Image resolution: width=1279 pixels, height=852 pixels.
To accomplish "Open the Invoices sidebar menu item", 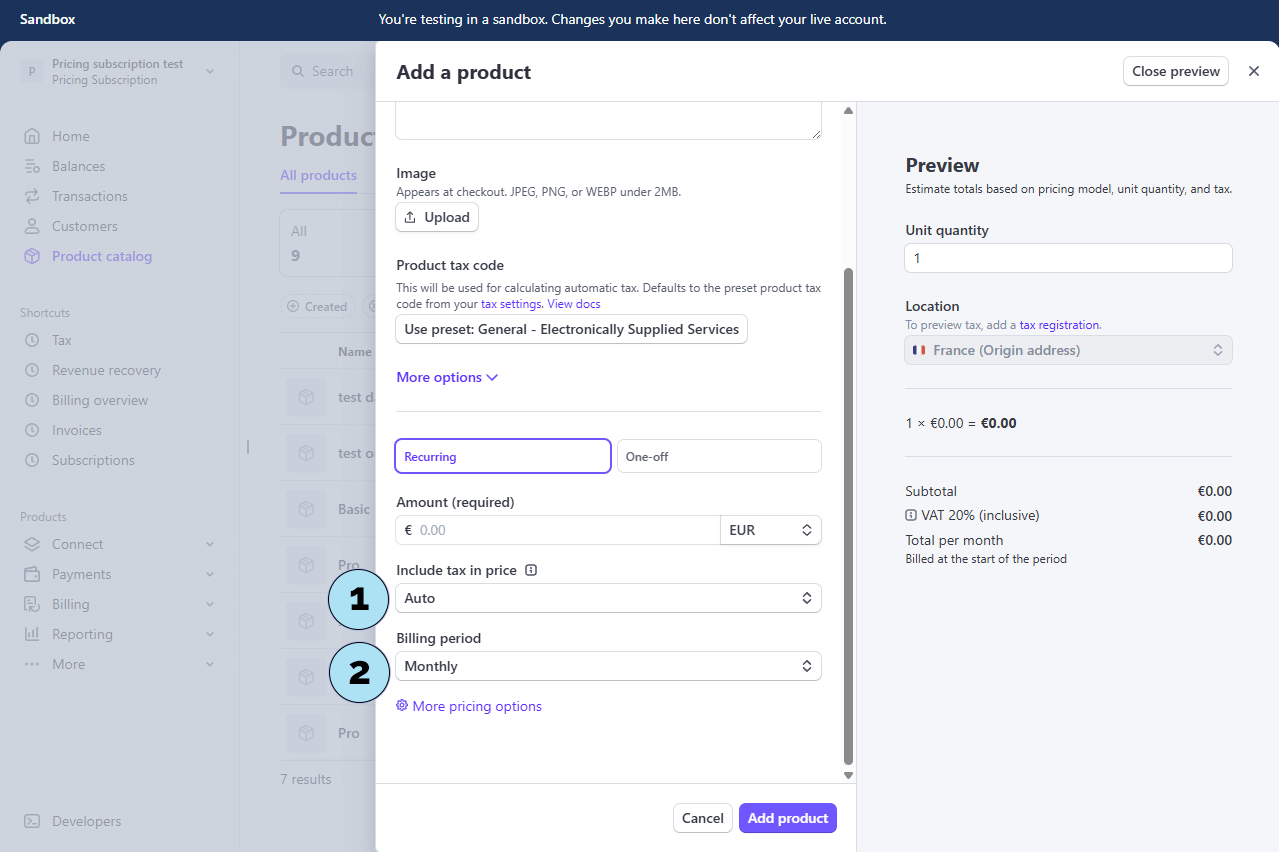I will point(77,430).
